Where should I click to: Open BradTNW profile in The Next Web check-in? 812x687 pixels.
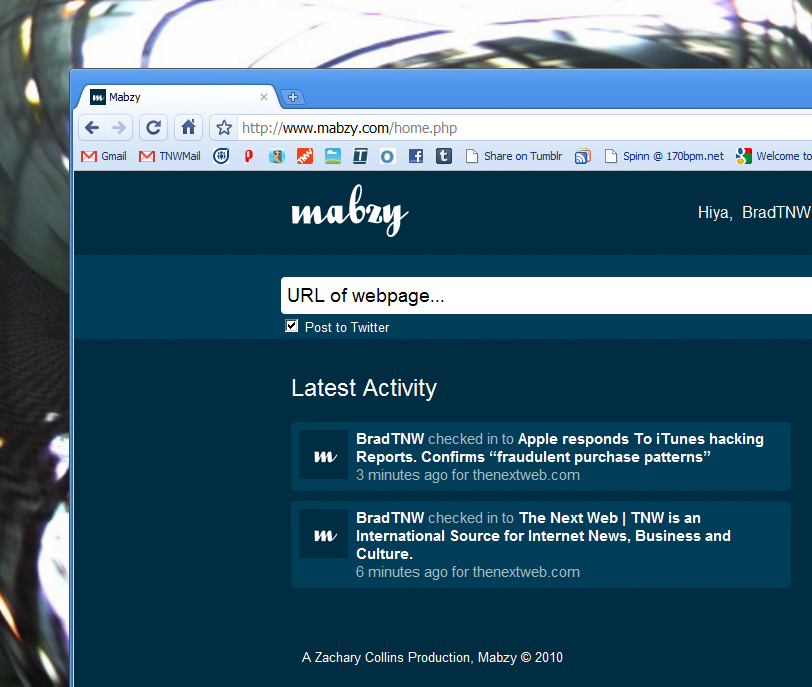coord(390,518)
